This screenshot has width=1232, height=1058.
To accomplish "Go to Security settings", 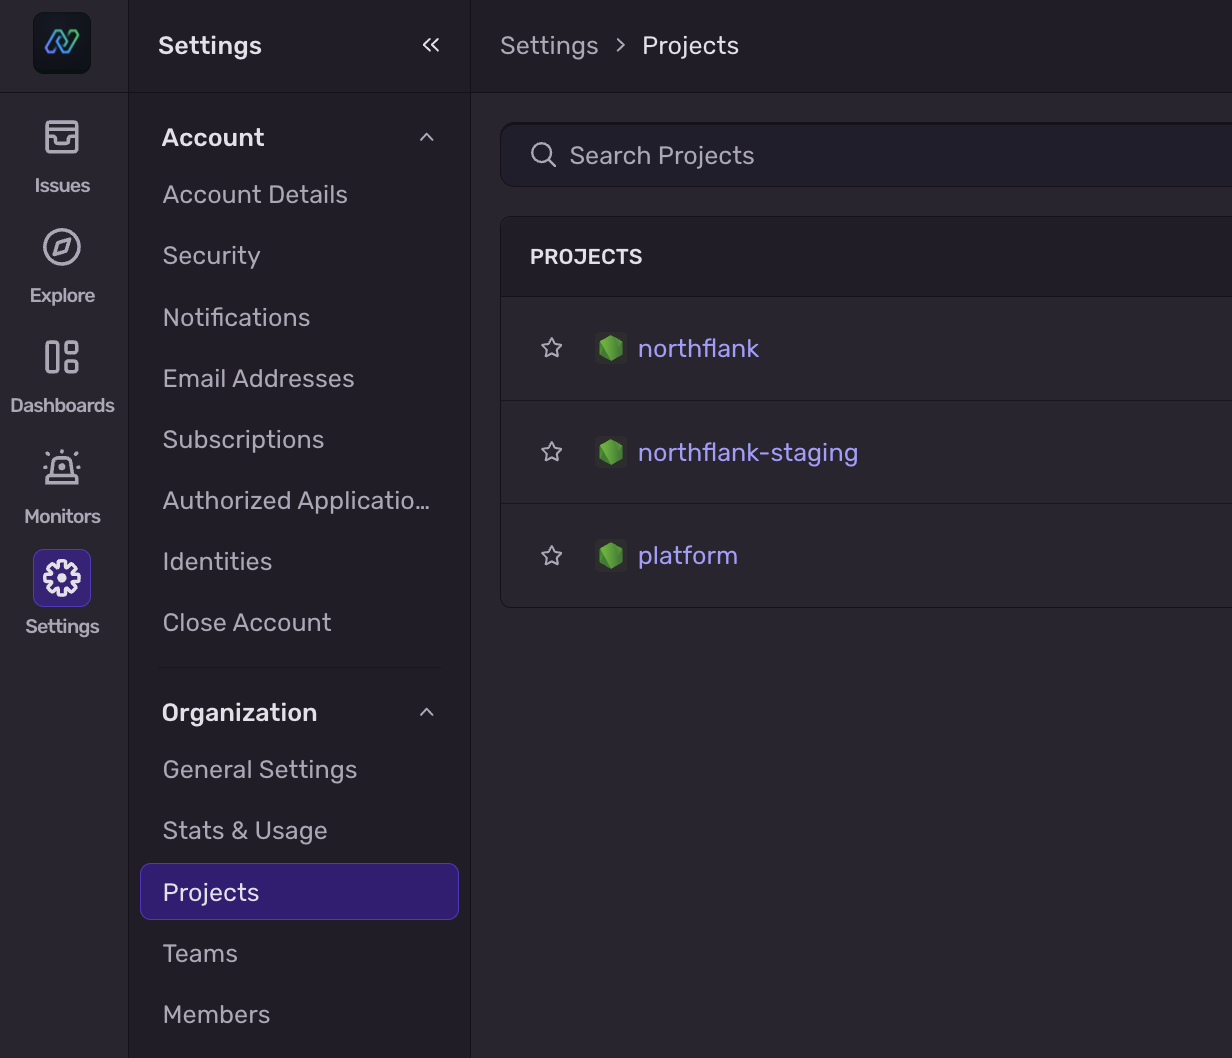I will pyautogui.click(x=211, y=256).
